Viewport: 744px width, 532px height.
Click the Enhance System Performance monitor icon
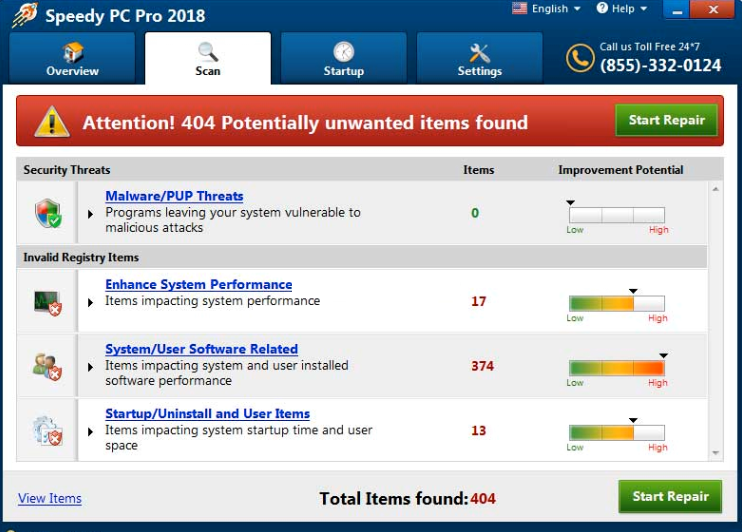(47, 301)
